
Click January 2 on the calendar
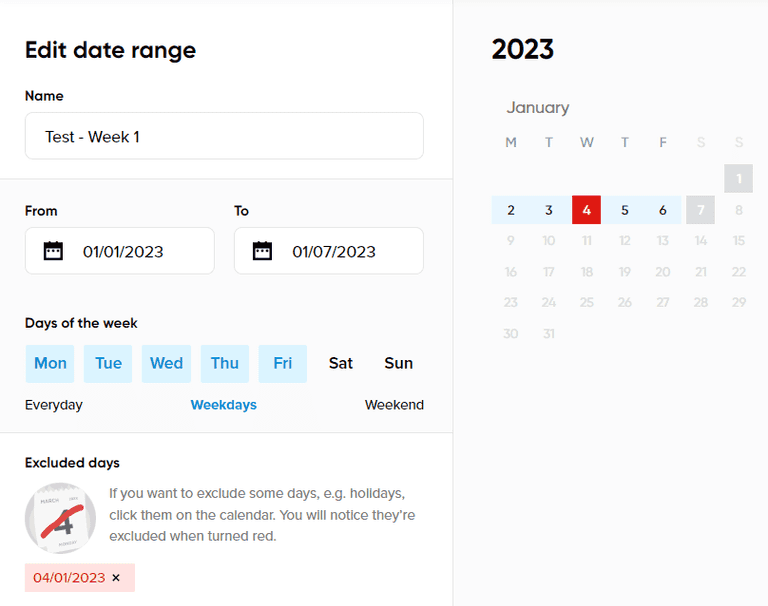[511, 210]
